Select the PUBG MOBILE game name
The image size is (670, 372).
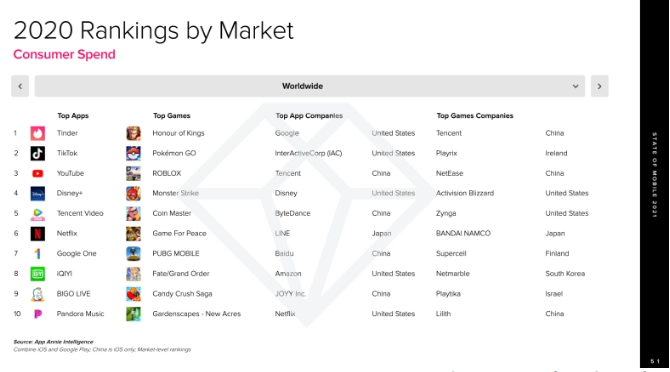[x=176, y=254]
